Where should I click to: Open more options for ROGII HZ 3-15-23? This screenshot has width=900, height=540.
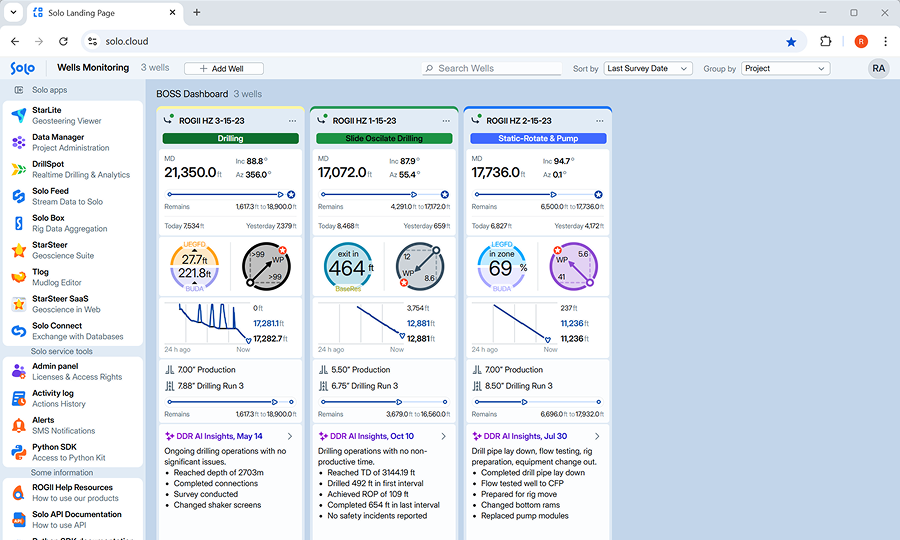click(292, 121)
